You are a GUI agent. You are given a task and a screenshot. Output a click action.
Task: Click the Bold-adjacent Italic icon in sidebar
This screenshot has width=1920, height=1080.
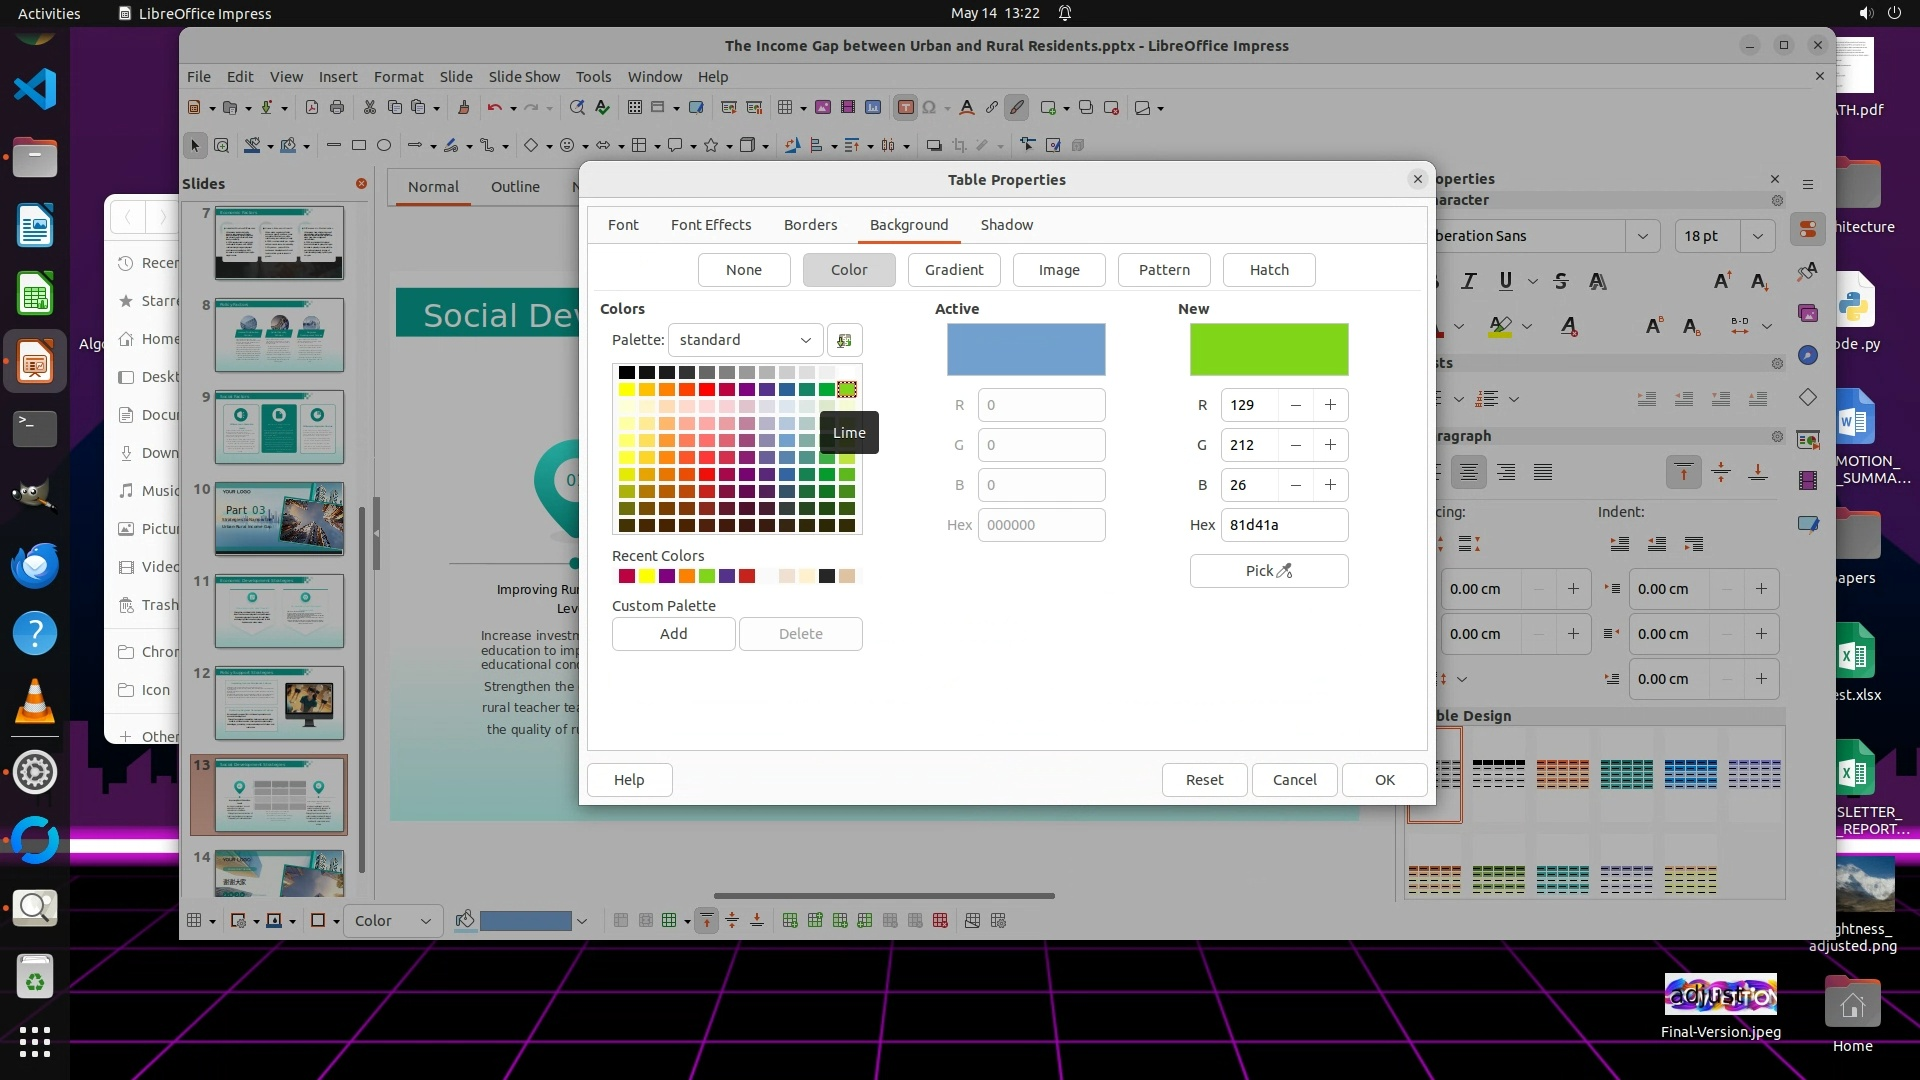[1468, 282]
